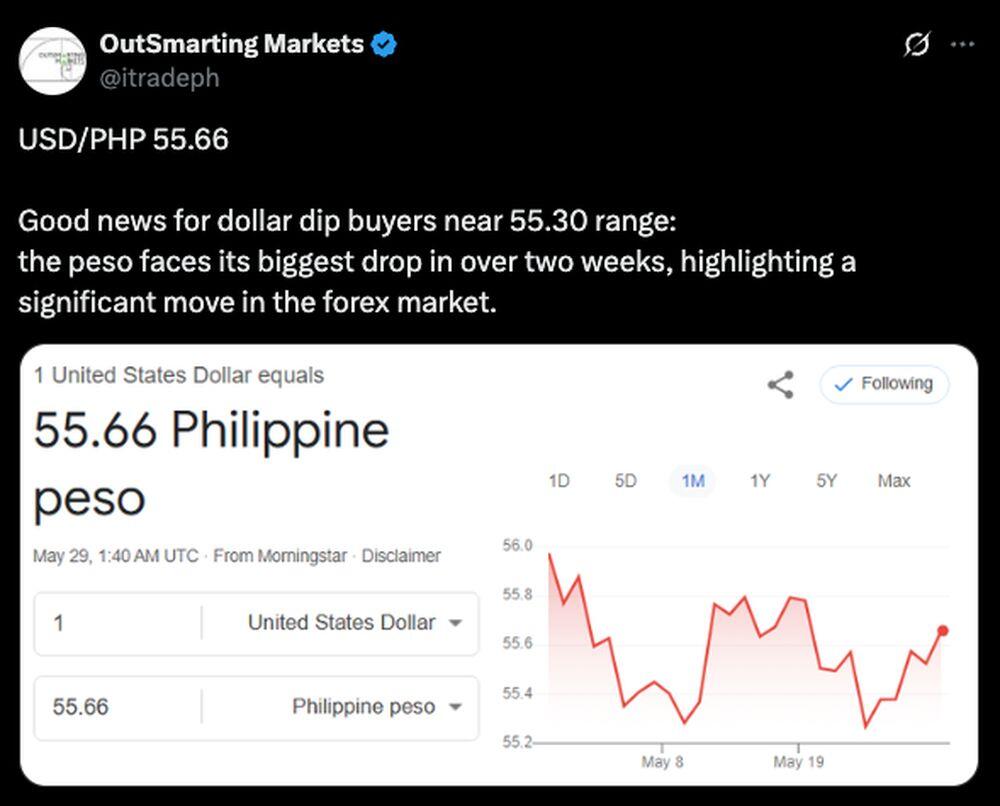1000x806 pixels.
Task: Click the OutSmarting Markets profile avatar
Action: [52, 60]
